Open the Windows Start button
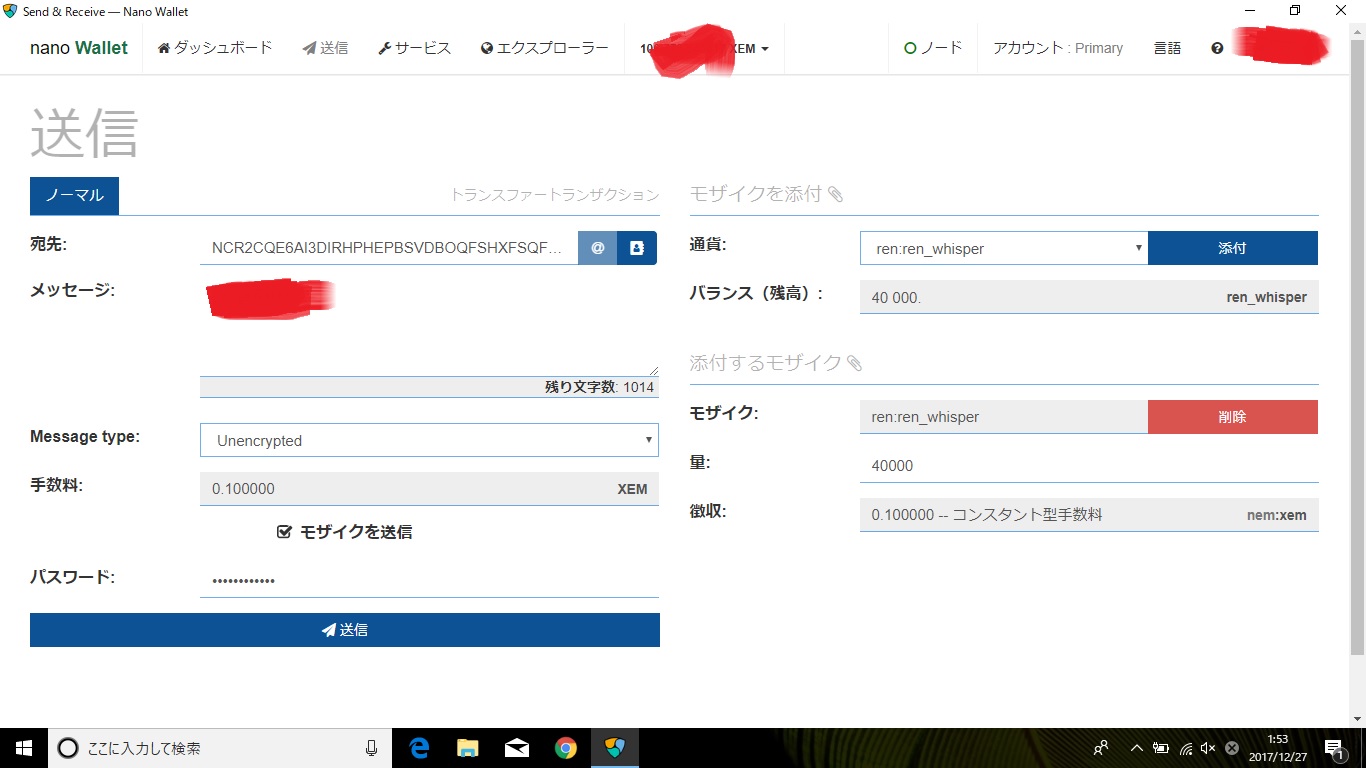1366x768 pixels. tap(24, 748)
